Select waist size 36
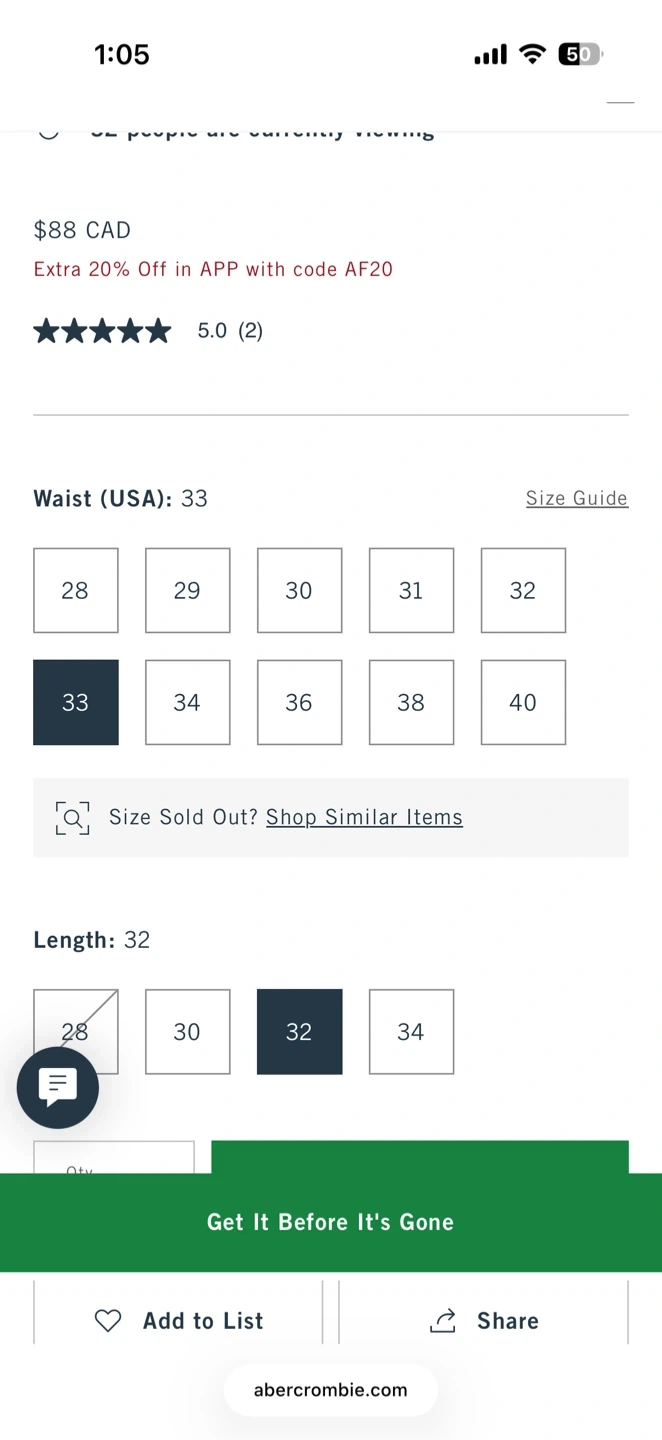662x1440 pixels. [x=299, y=703]
